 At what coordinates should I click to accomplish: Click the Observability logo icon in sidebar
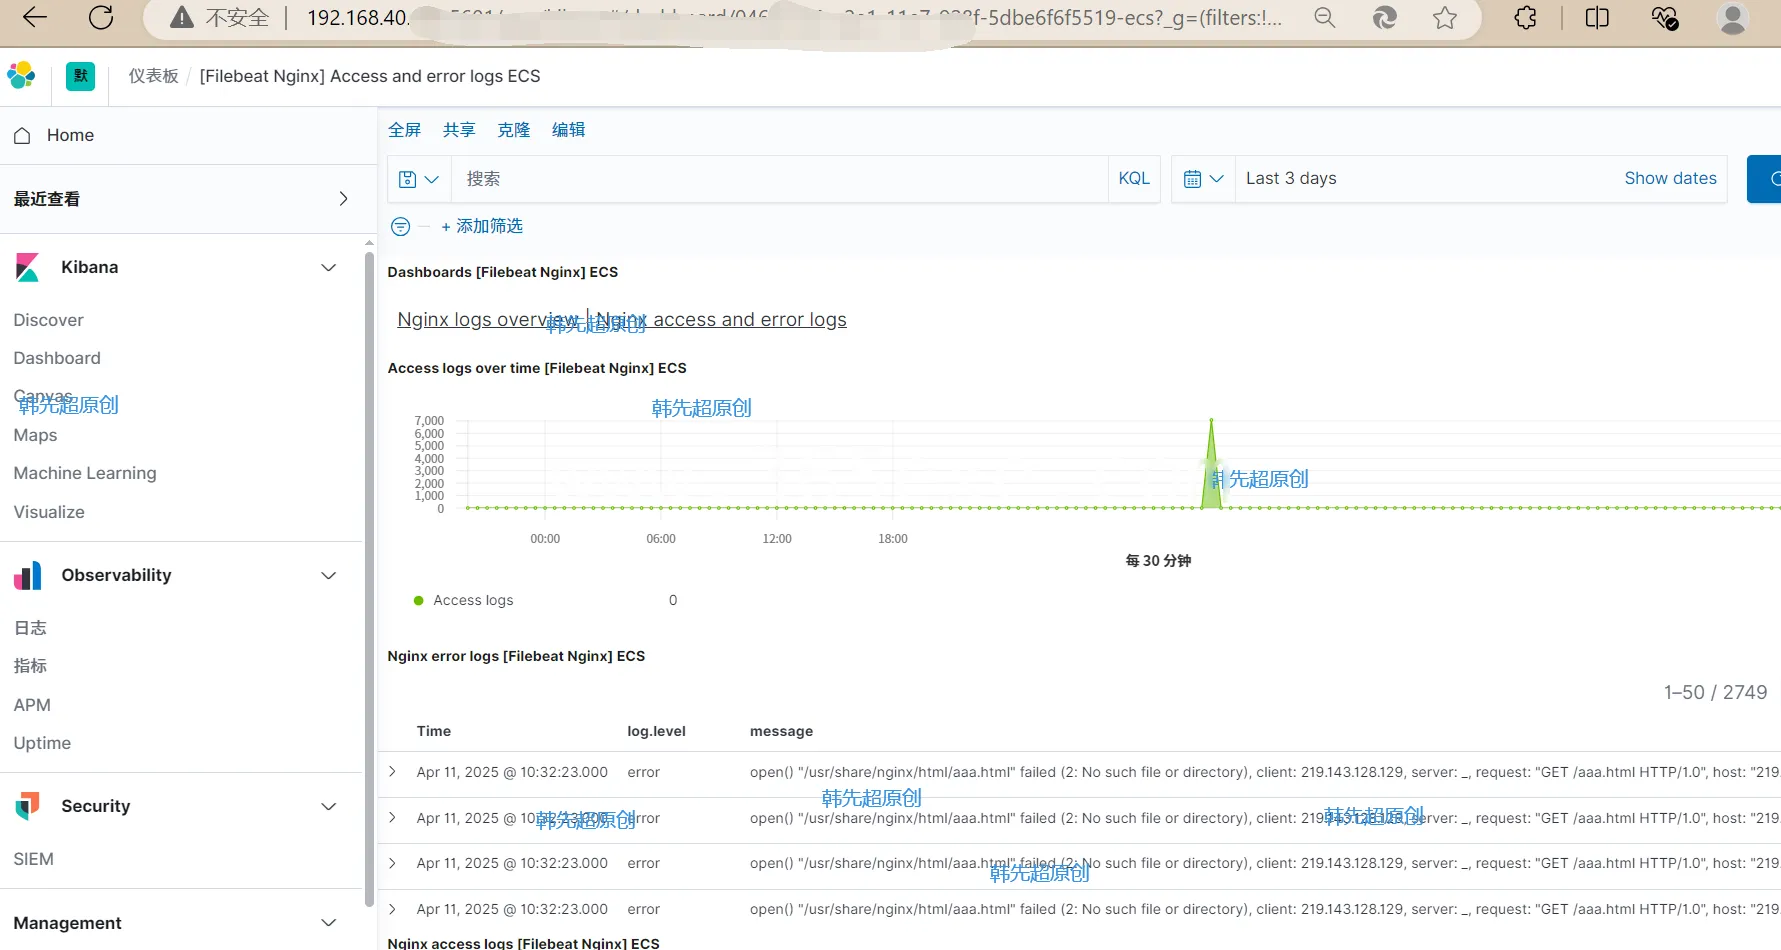click(28, 575)
